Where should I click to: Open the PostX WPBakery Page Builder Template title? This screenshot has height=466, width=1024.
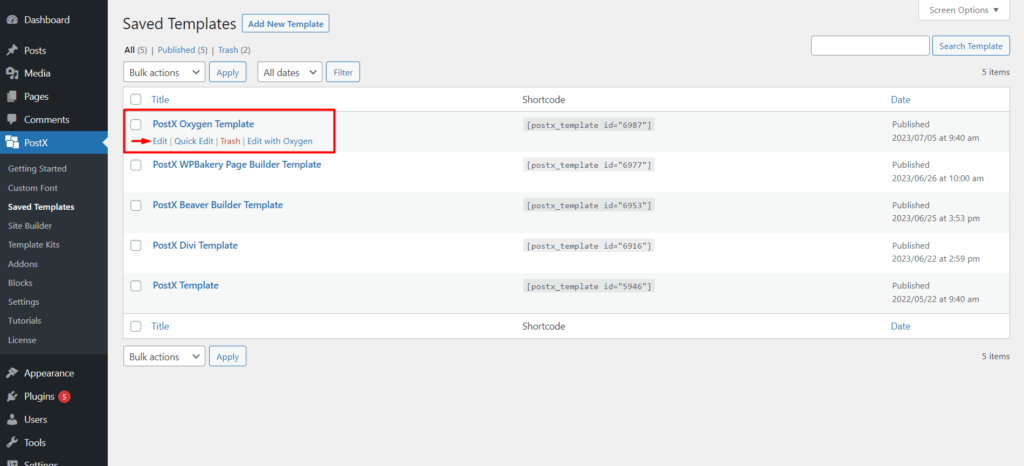[237, 164]
